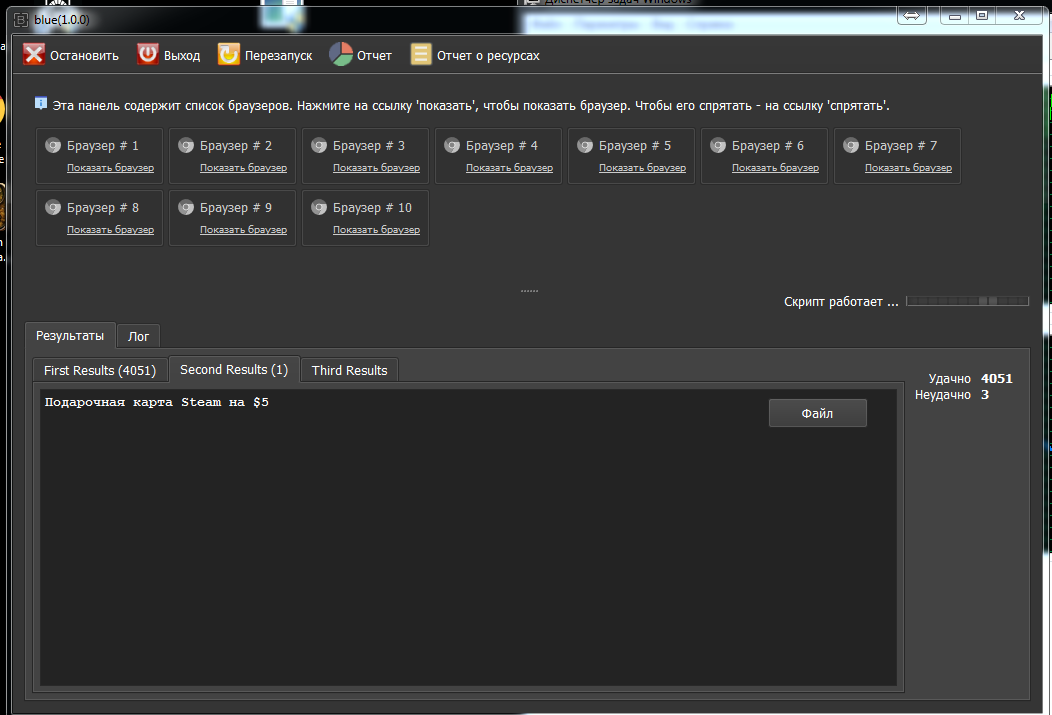This screenshot has width=1052, height=715.
Task: Switch to the Лог tab
Action: (138, 337)
